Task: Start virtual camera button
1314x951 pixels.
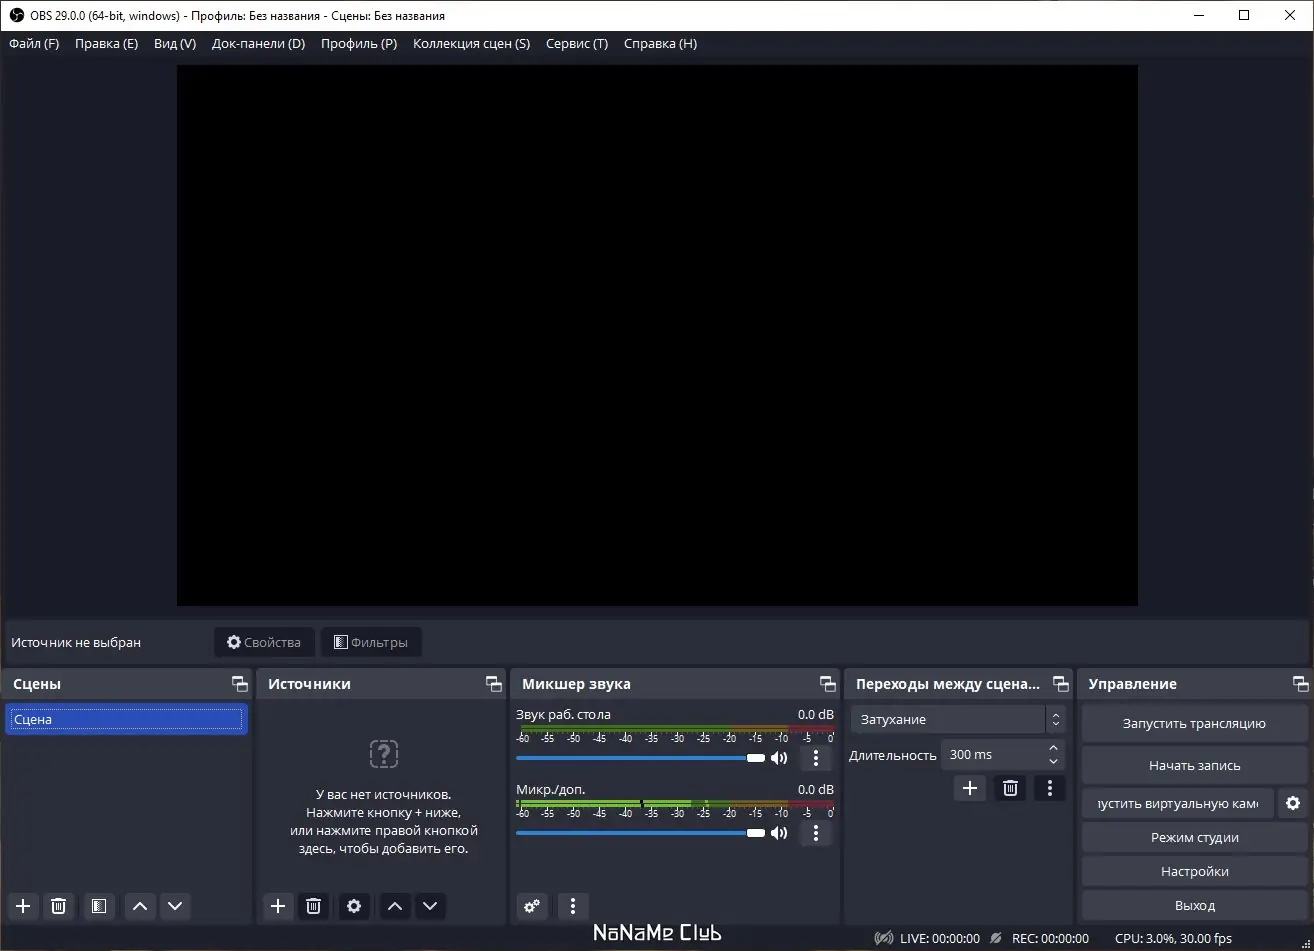Action: tap(1178, 804)
